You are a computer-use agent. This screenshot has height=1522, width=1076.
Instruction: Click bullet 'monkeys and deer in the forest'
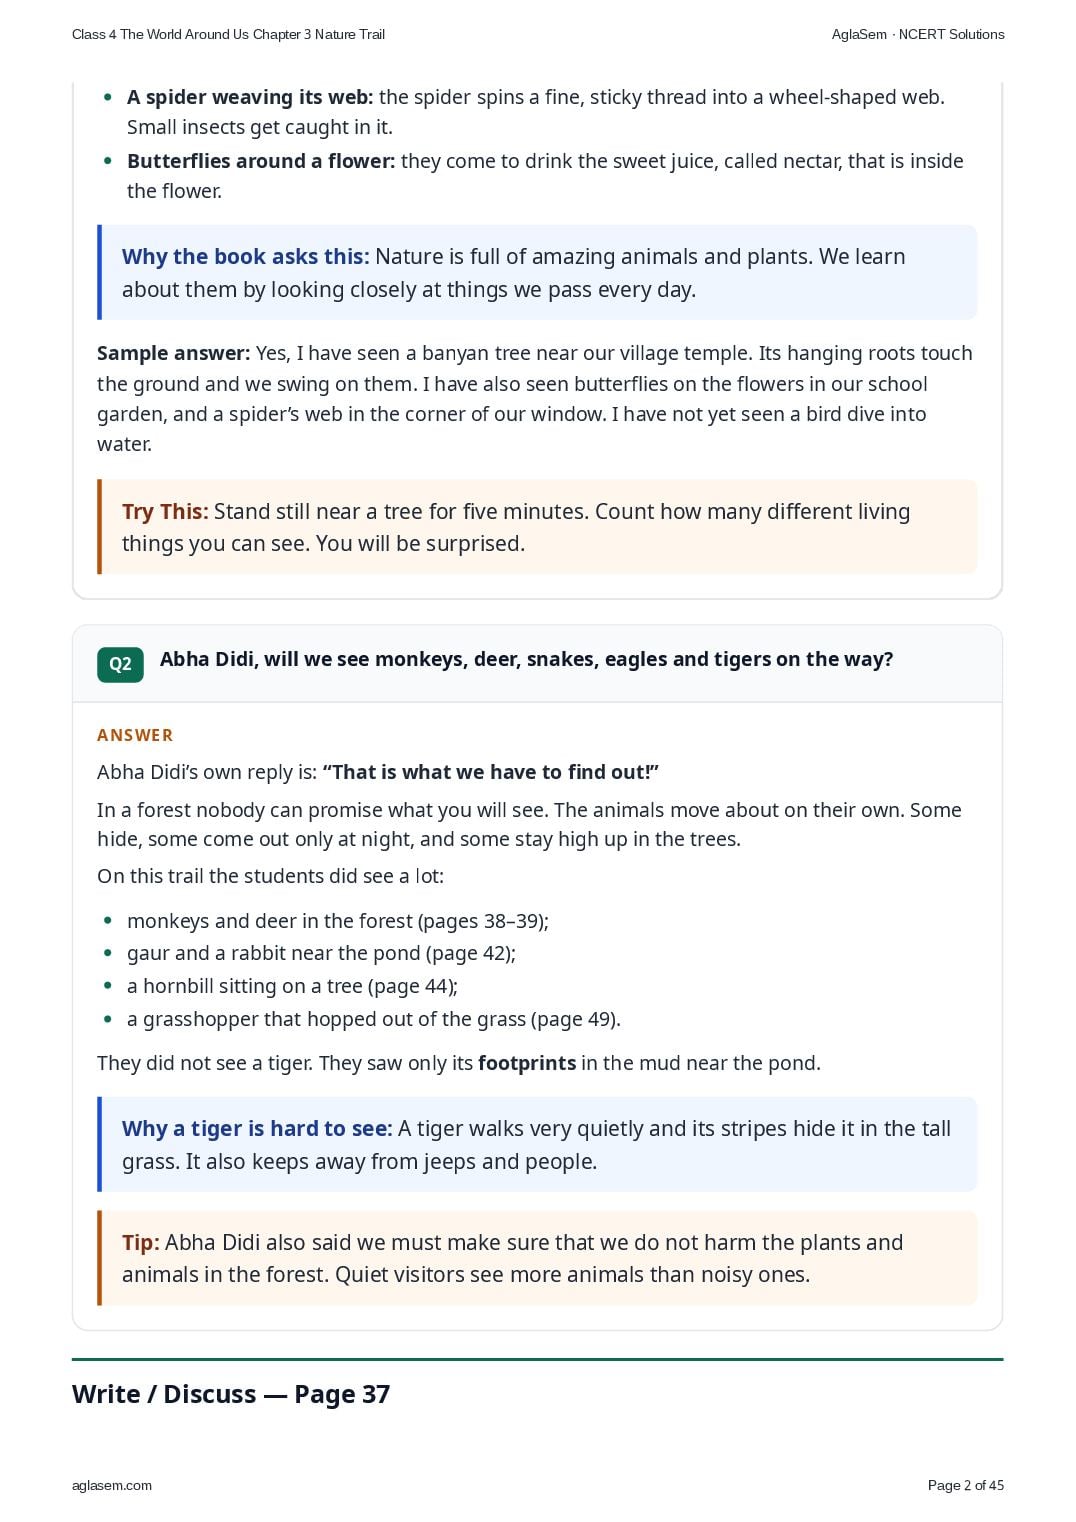pyautogui.click(x=338, y=921)
